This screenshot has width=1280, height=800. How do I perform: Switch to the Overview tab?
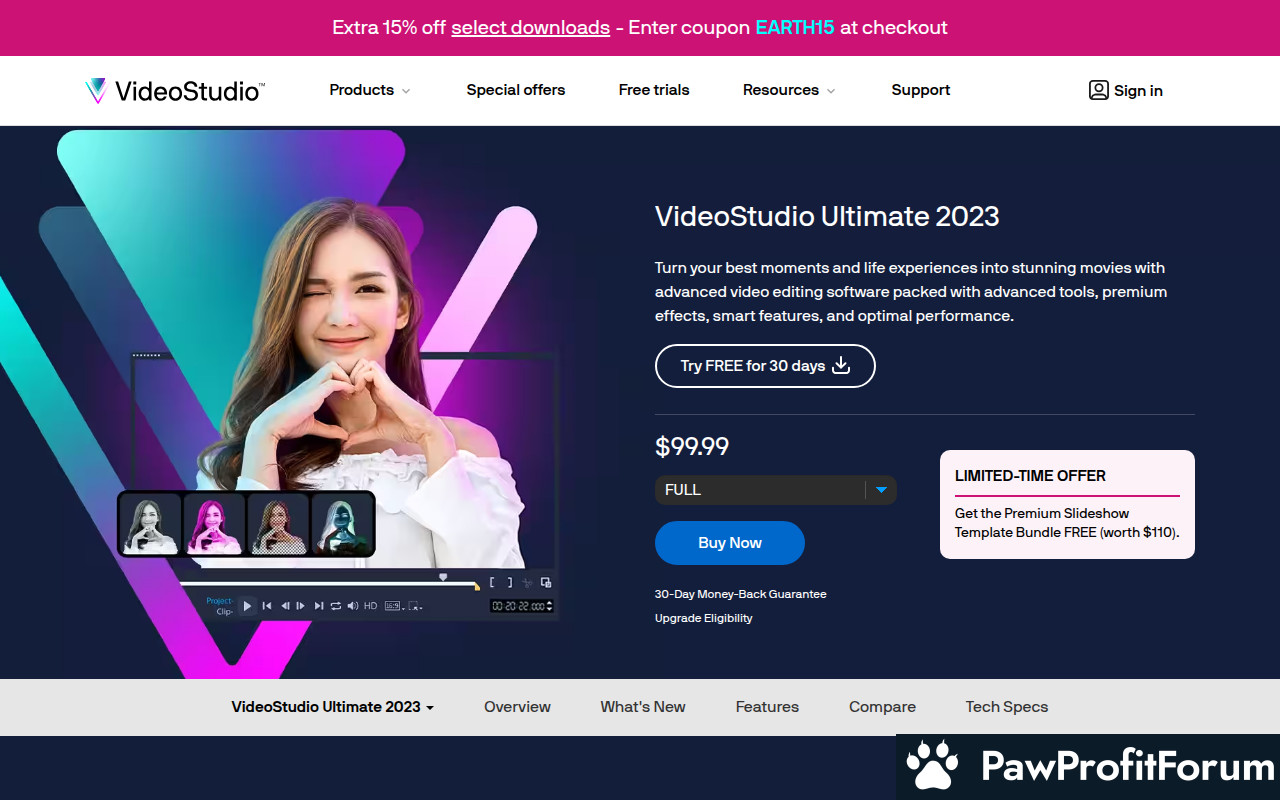(x=517, y=707)
